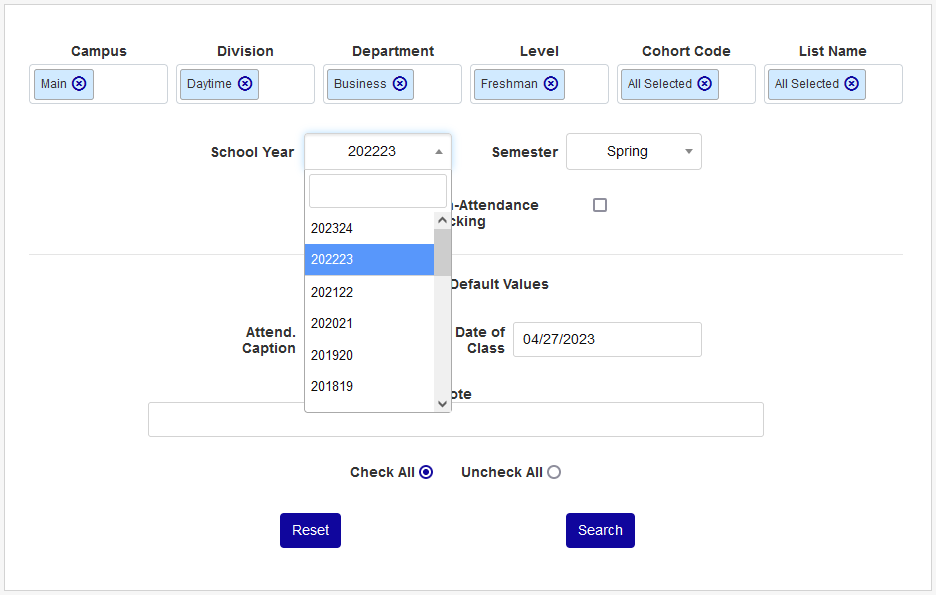Remove the Business department tag
936x595 pixels.
[400, 84]
